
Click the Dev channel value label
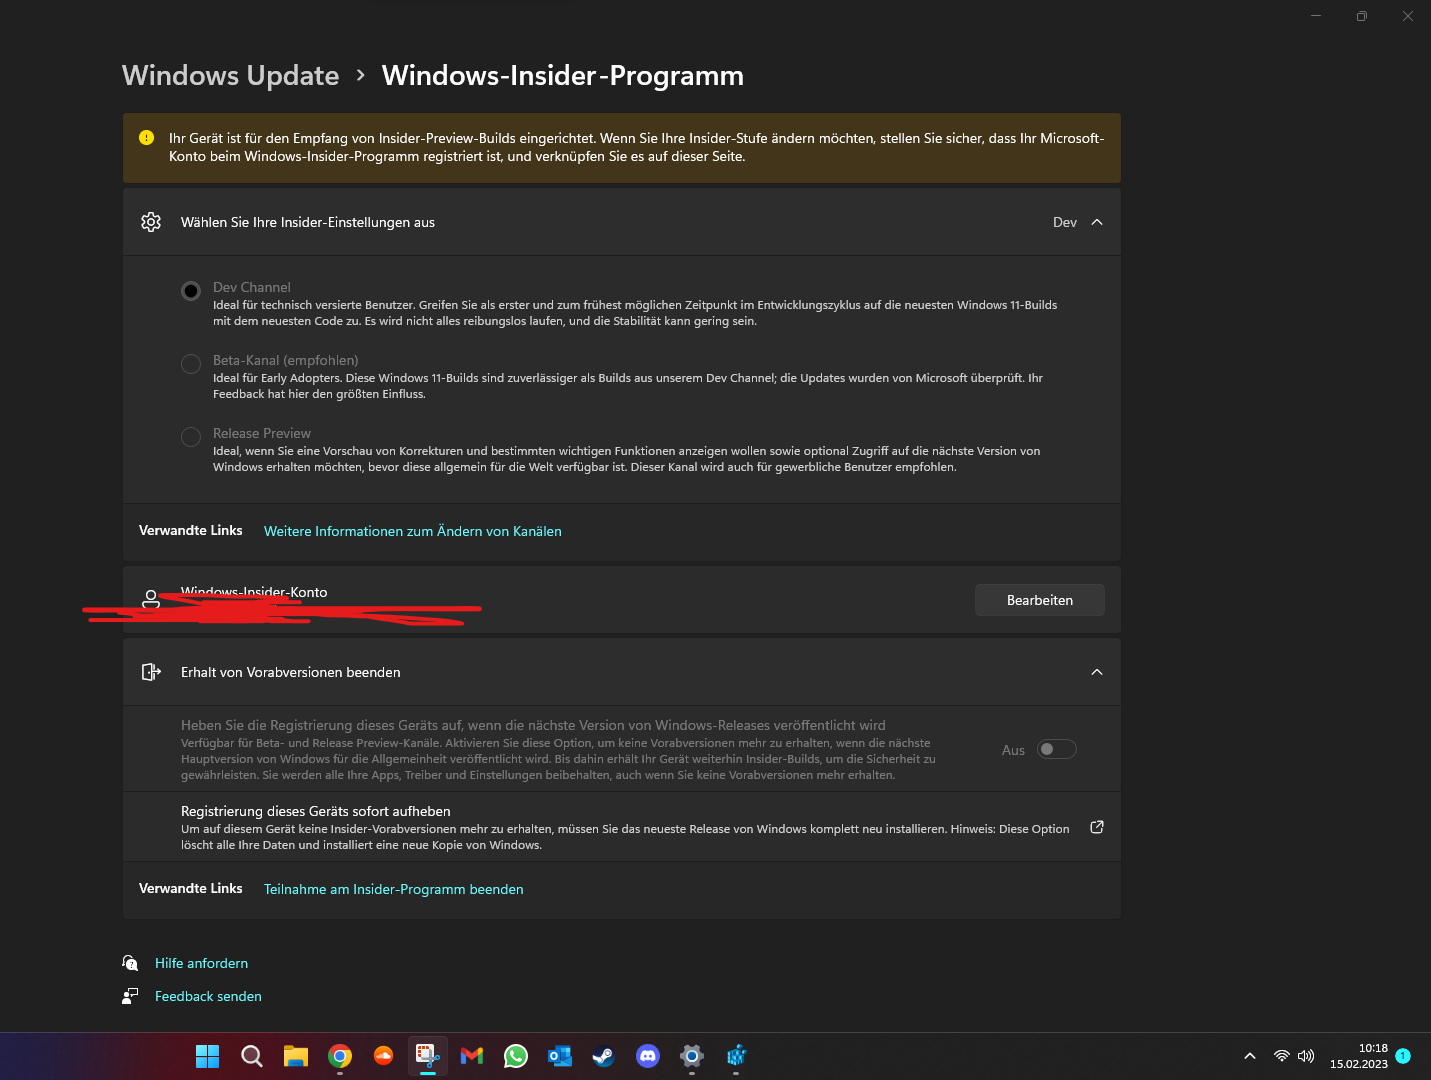click(1065, 222)
